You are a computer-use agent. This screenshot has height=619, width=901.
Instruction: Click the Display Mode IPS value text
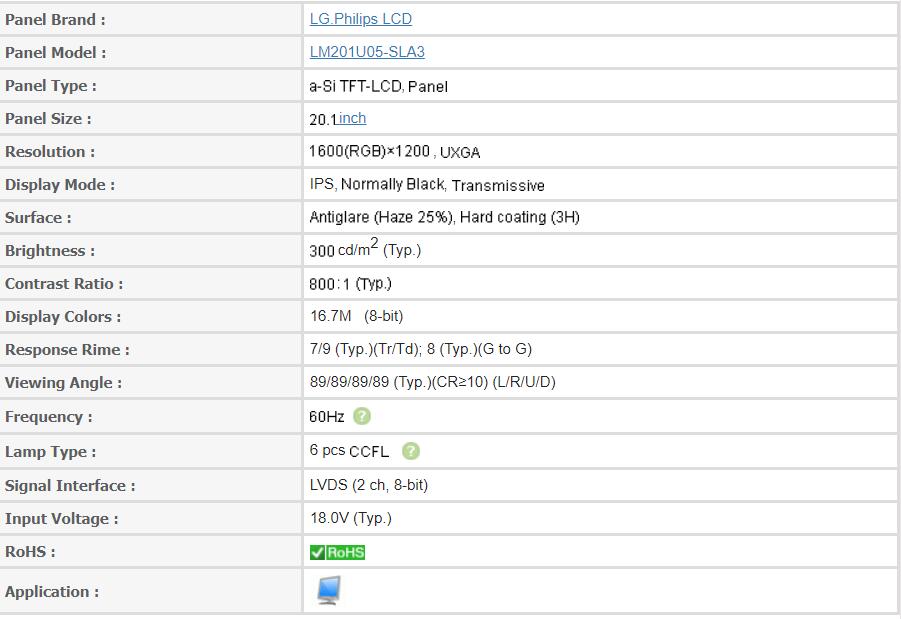point(426,184)
